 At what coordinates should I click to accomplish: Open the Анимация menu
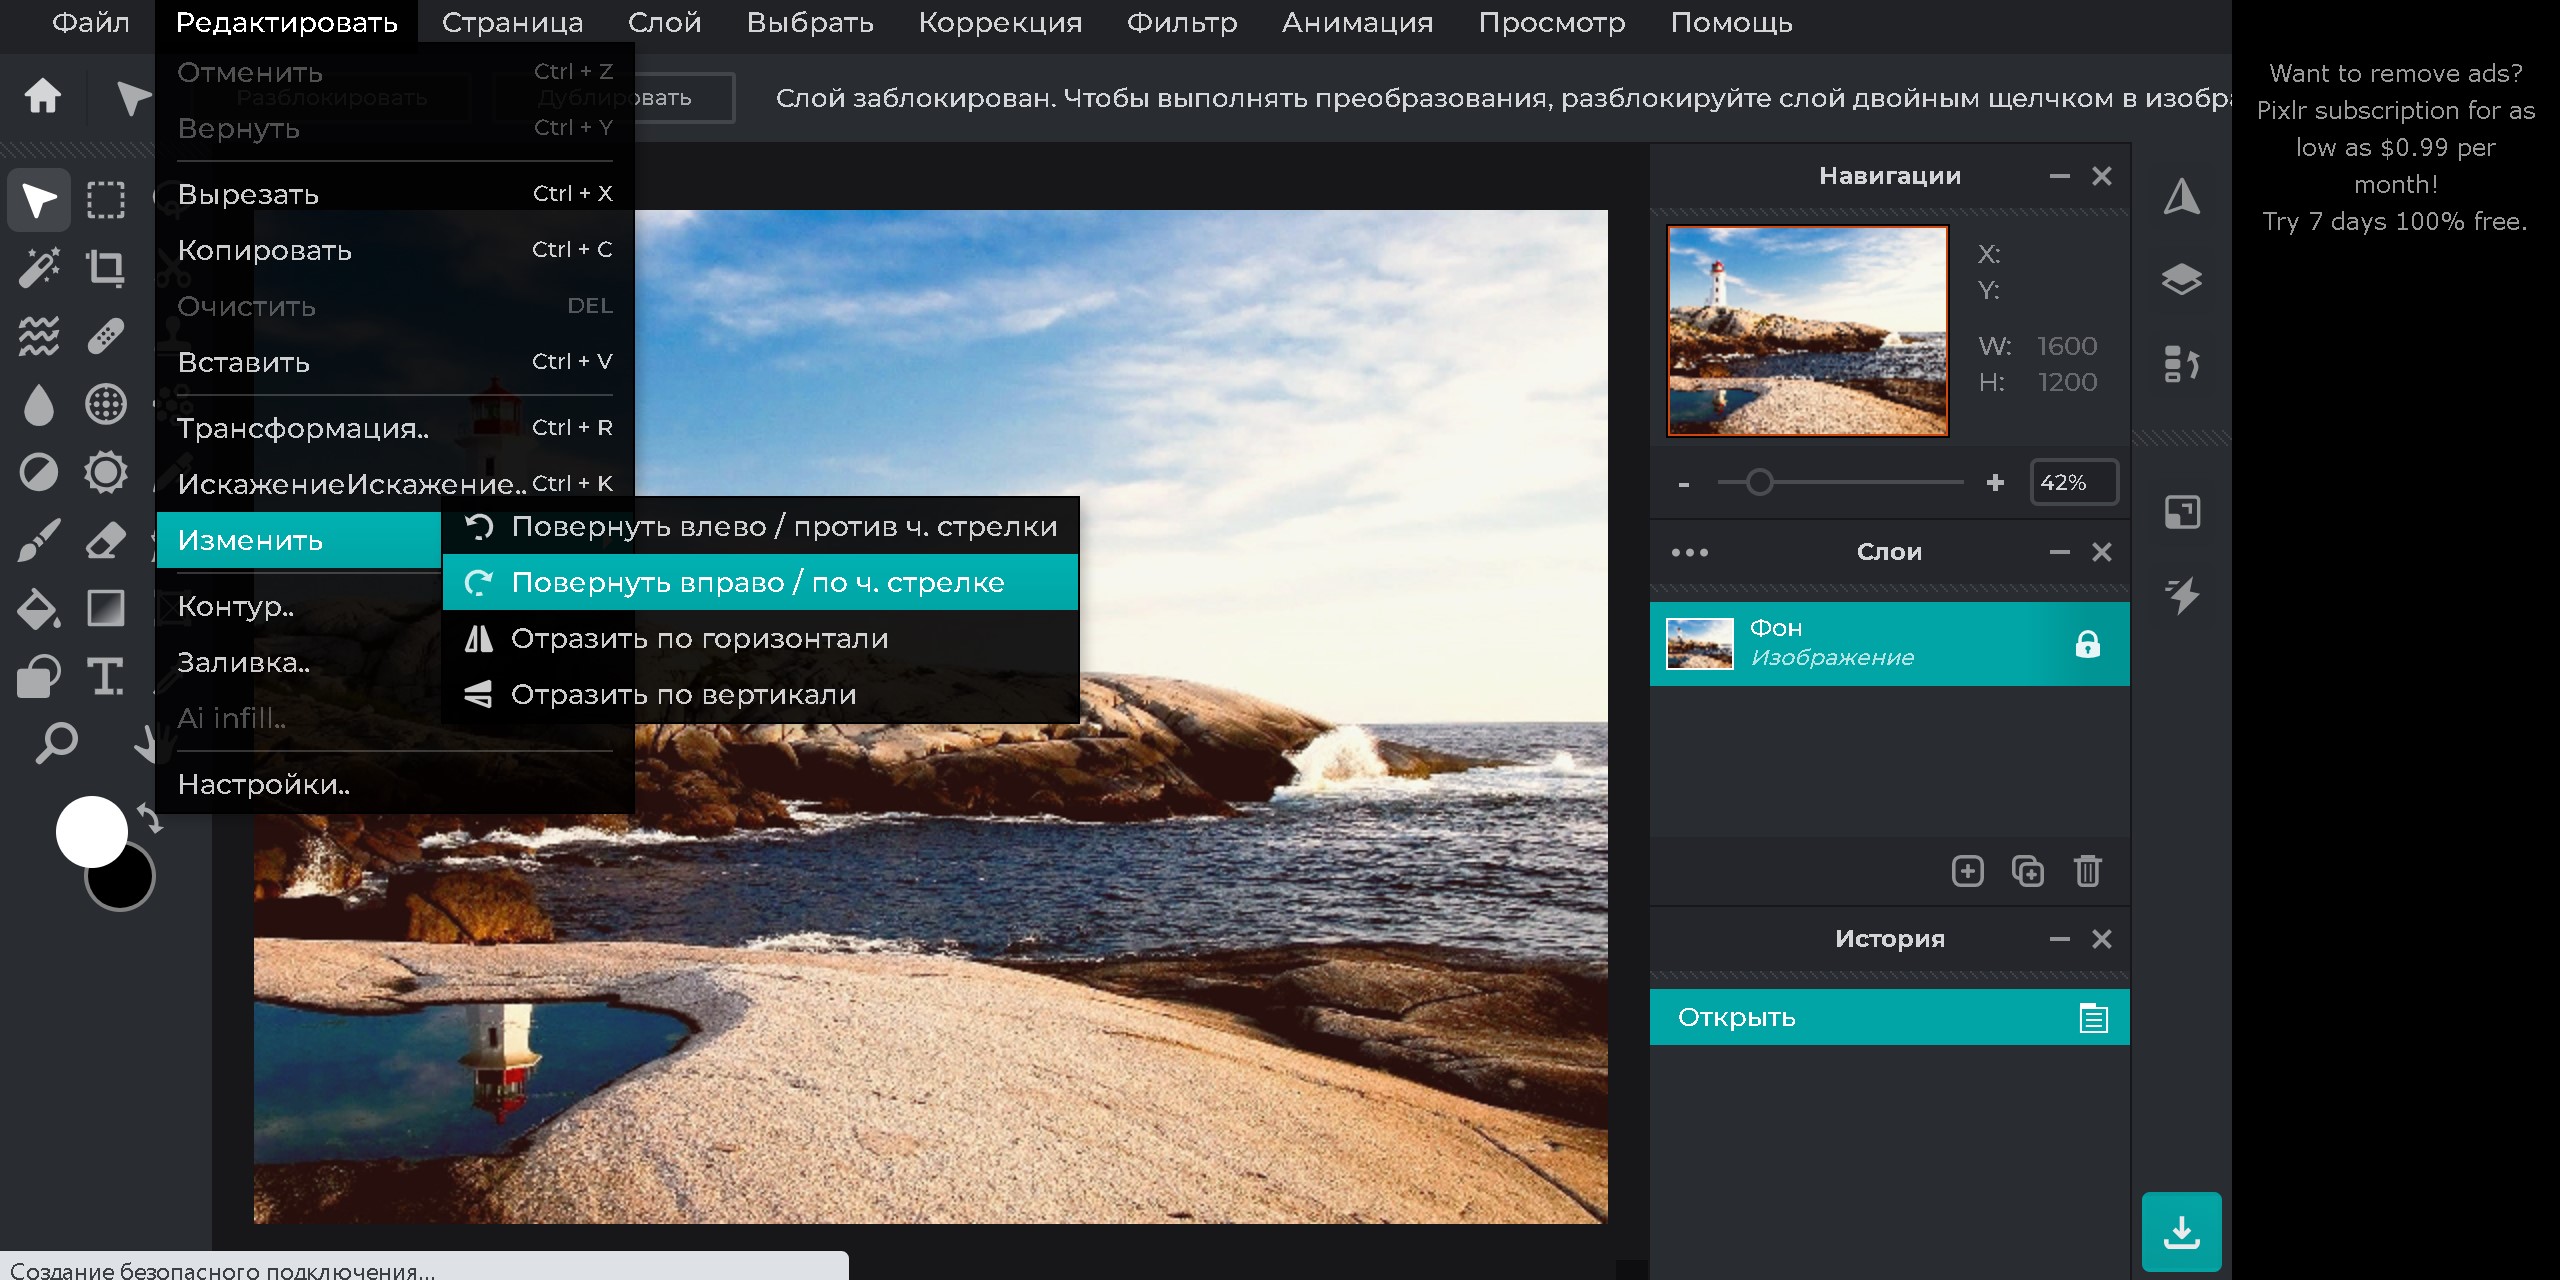pos(1357,22)
